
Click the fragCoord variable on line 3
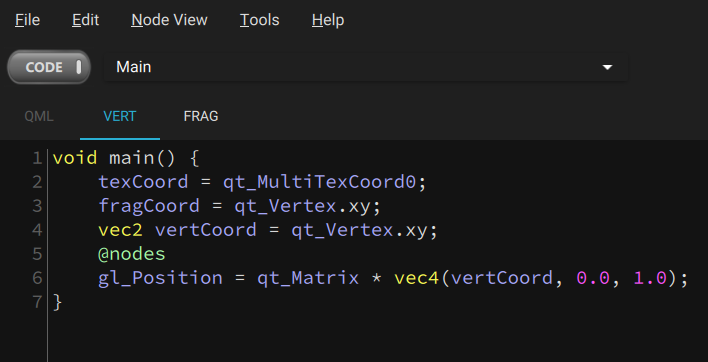point(149,206)
